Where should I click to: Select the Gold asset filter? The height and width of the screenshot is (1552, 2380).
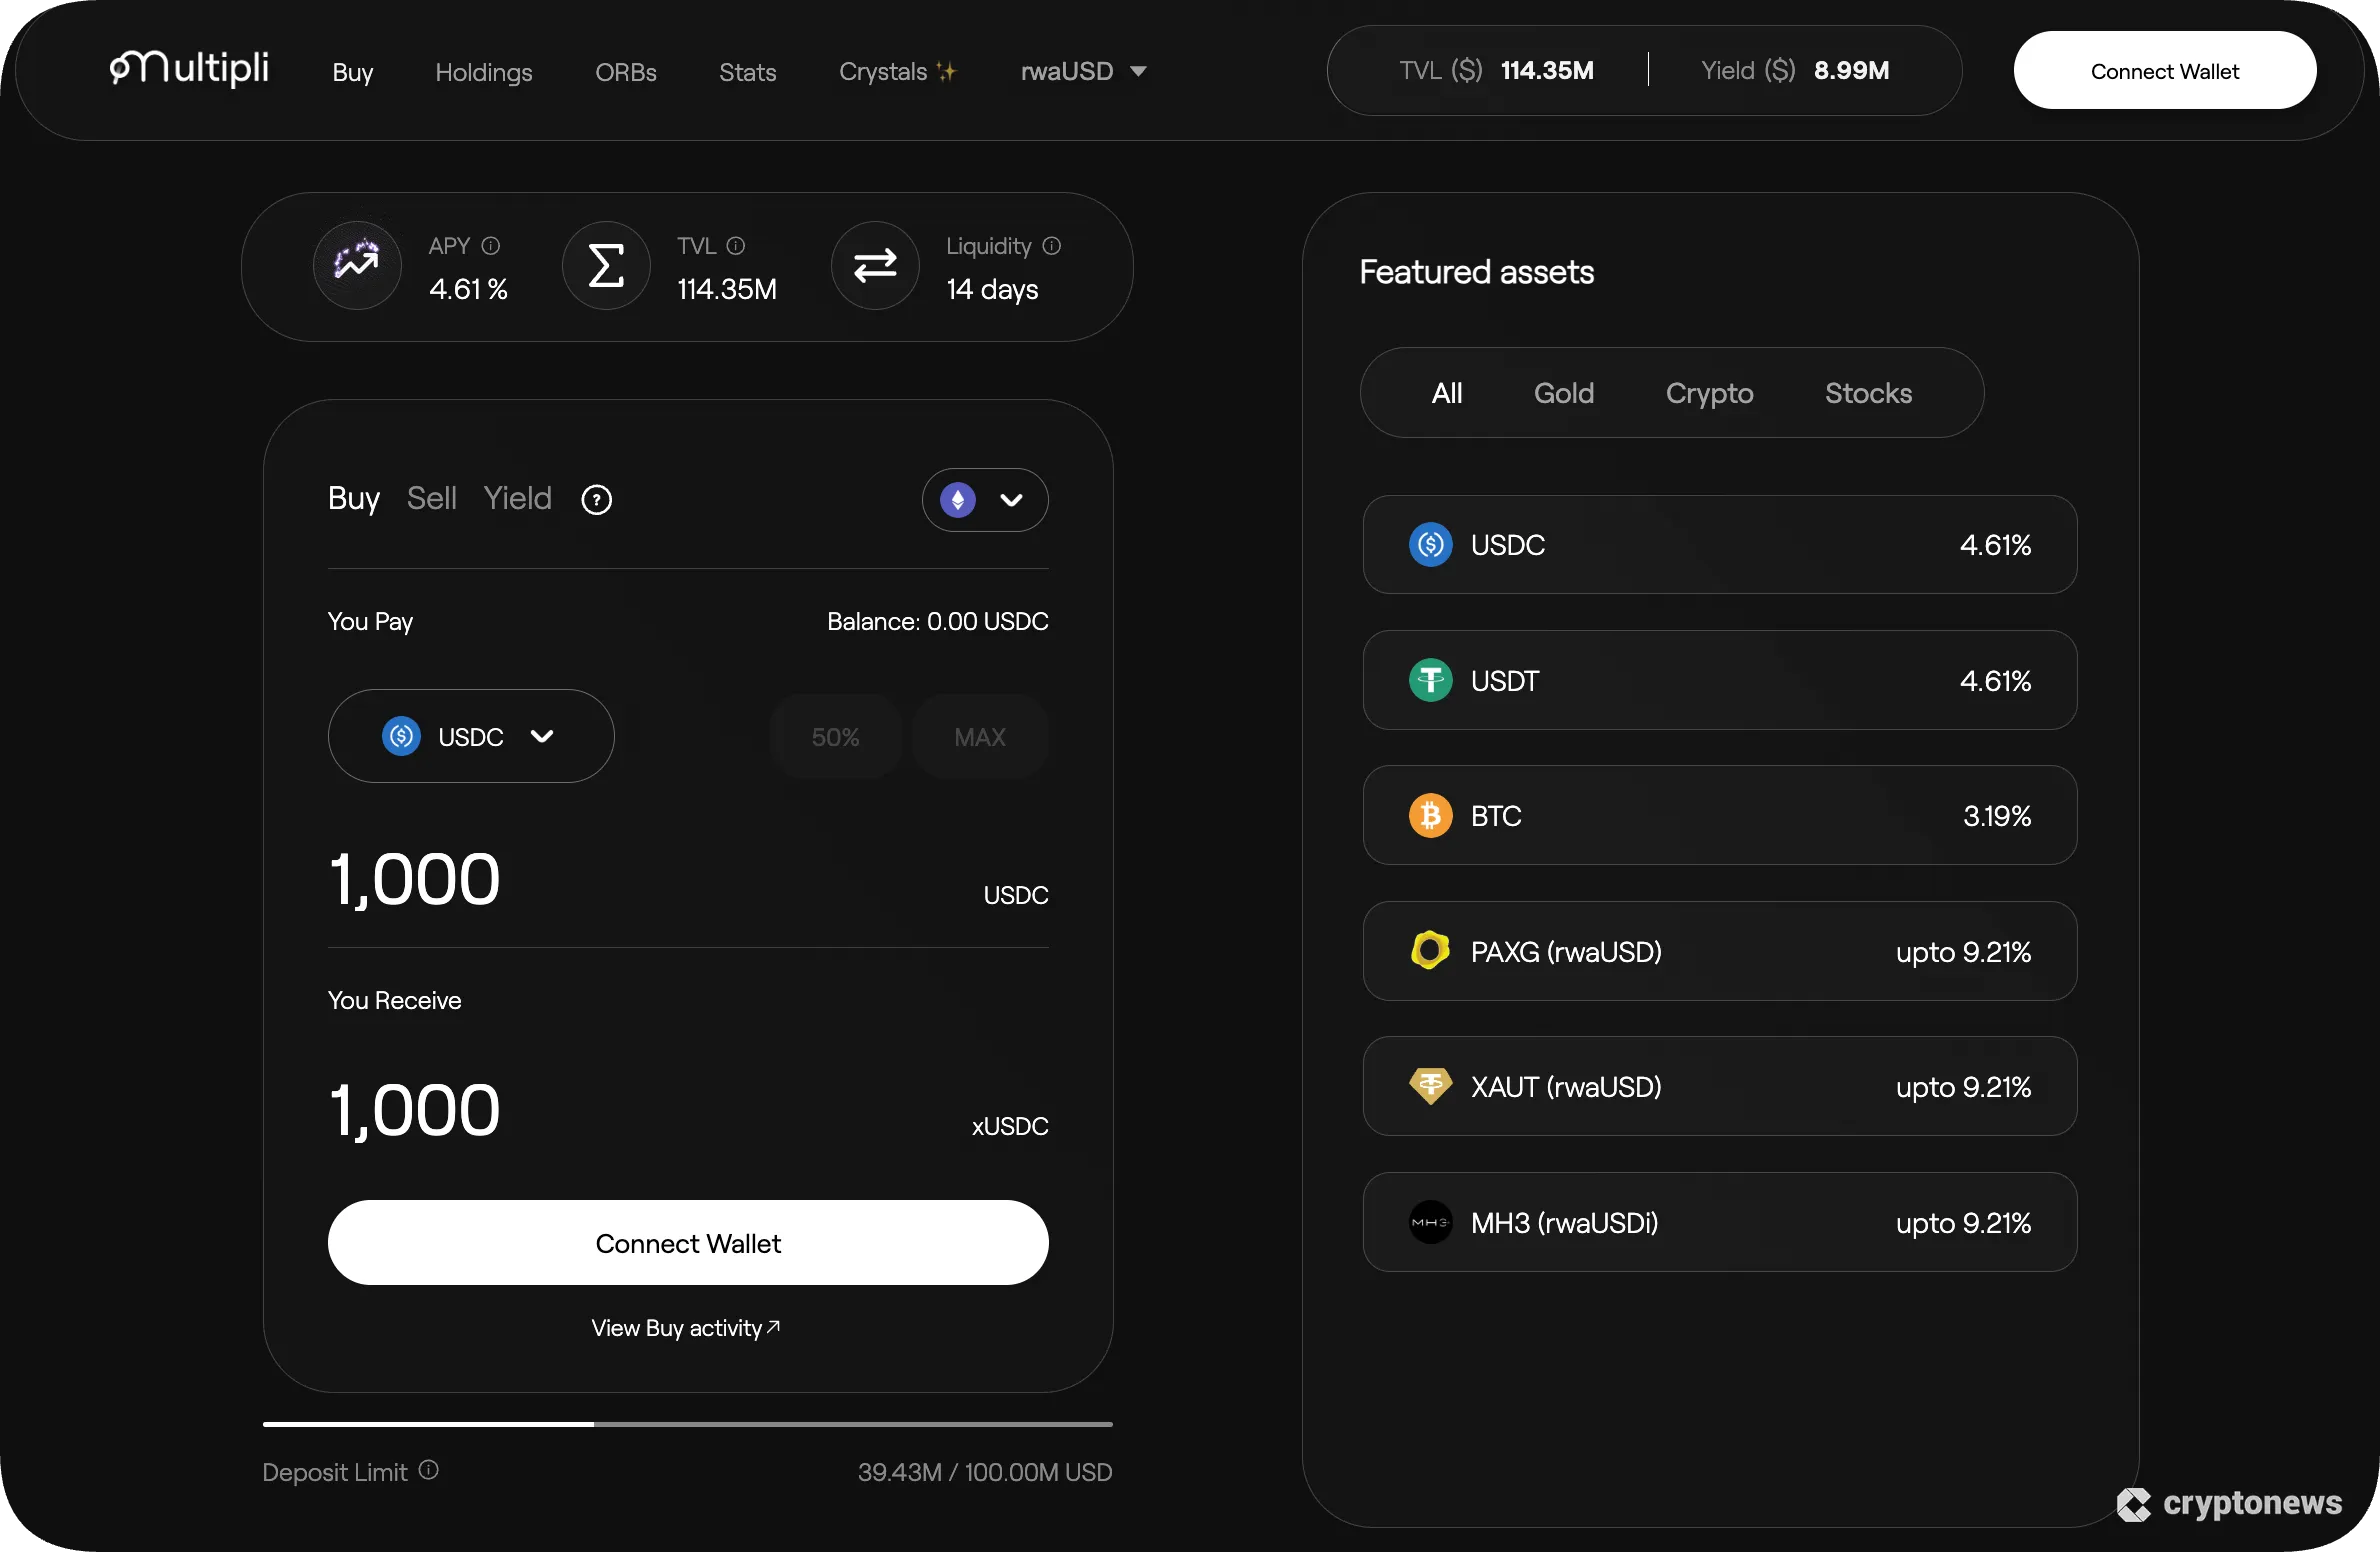pos(1563,393)
